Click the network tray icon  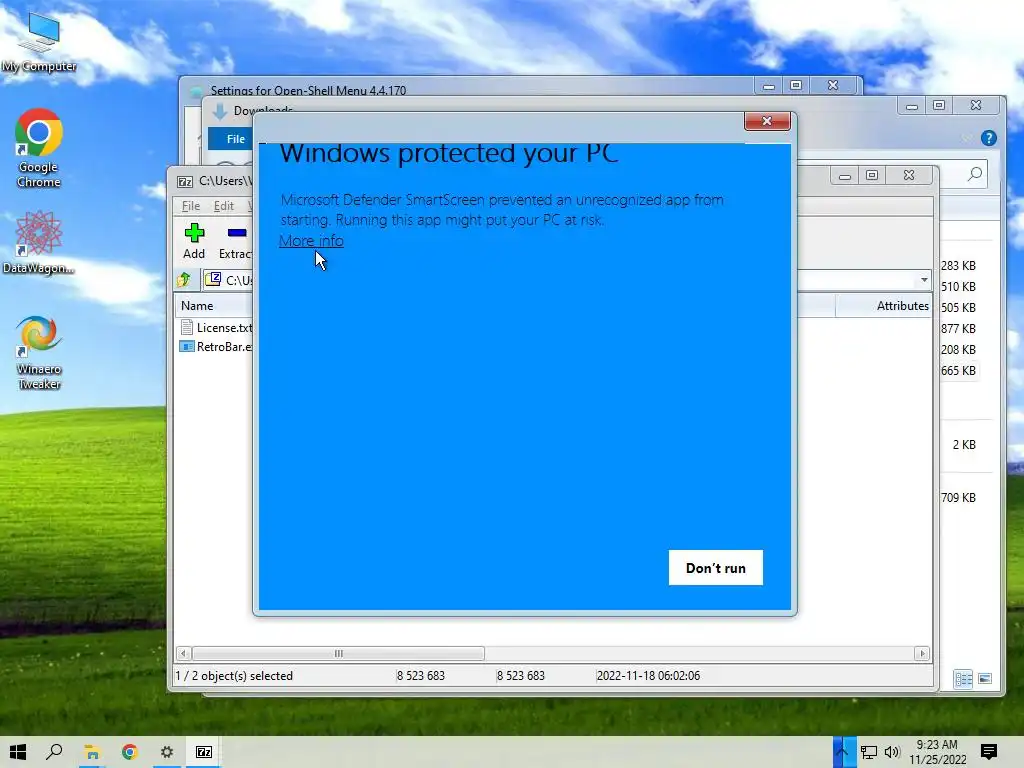[x=869, y=752]
